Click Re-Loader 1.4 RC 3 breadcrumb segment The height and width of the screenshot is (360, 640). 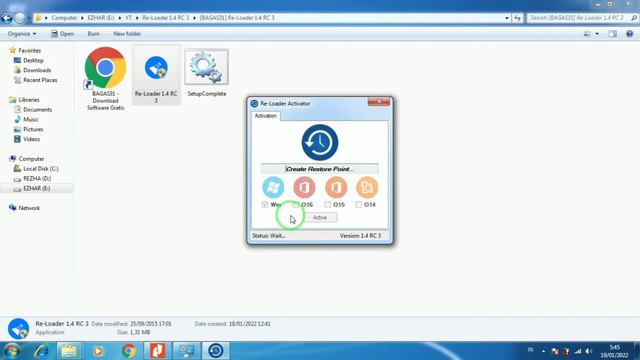tap(165, 18)
